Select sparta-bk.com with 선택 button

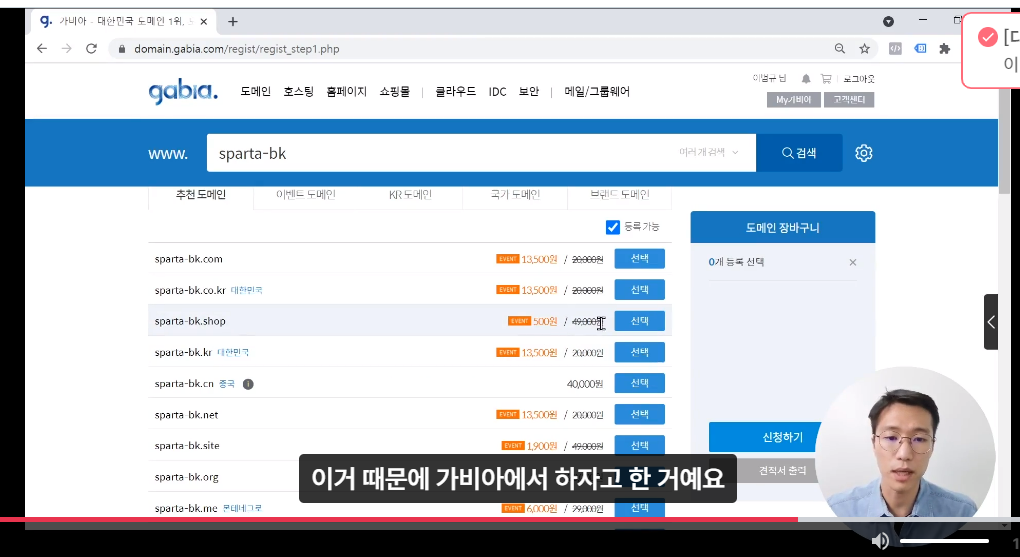[639, 258]
